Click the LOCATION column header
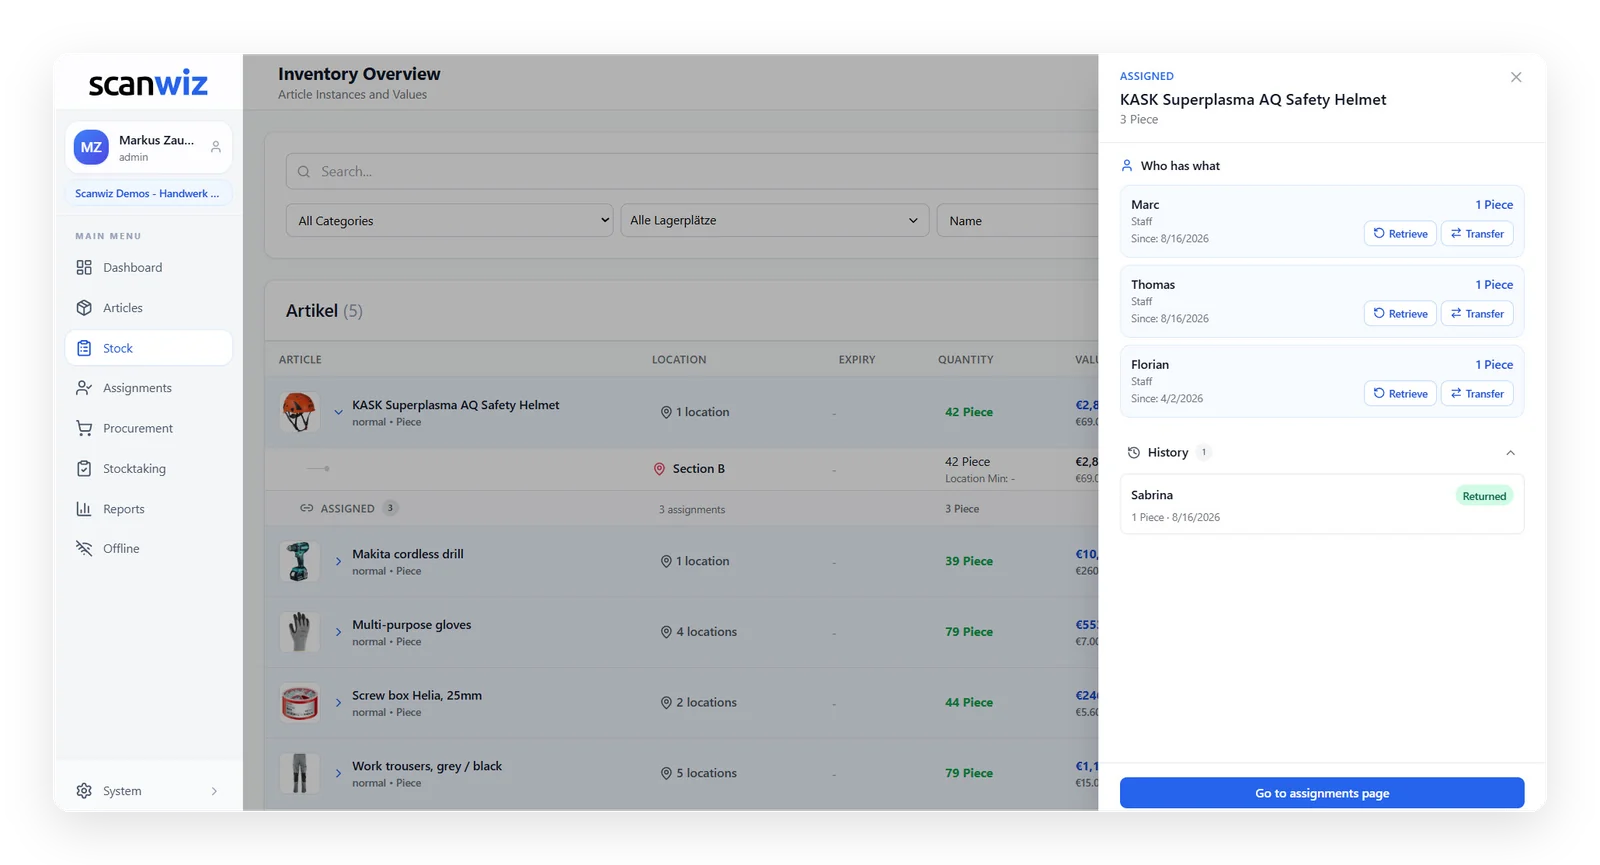The width and height of the screenshot is (1600, 865). [x=679, y=359]
